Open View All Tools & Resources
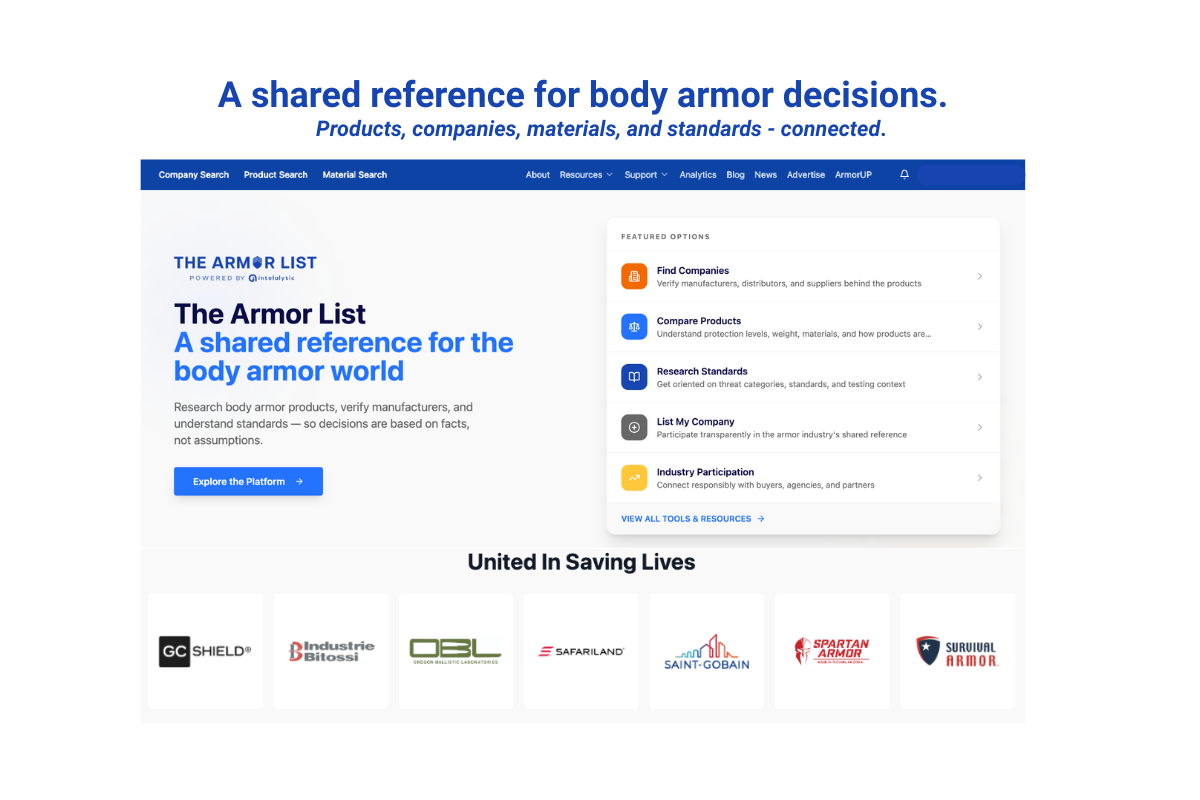This screenshot has height=800, width=1200. [x=692, y=518]
